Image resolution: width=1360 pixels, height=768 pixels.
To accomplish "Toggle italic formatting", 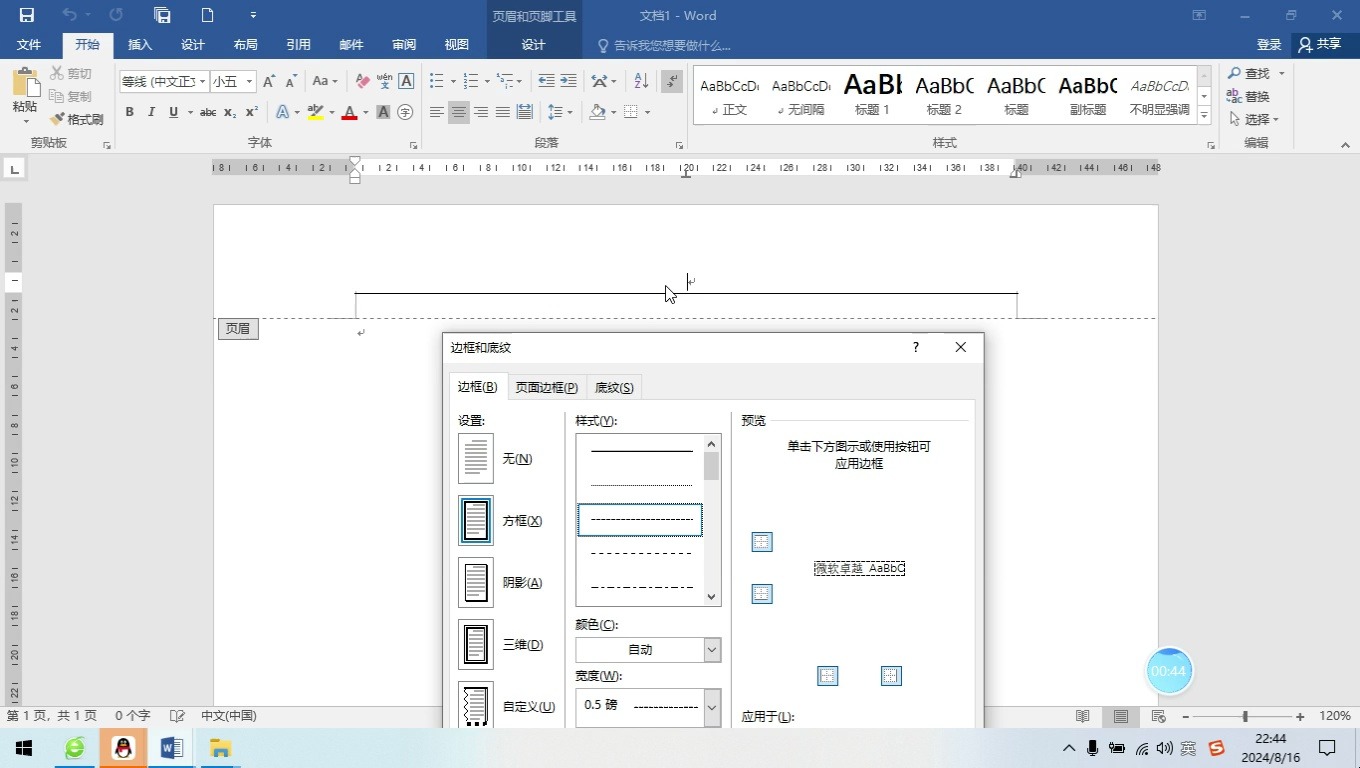I will (x=151, y=112).
